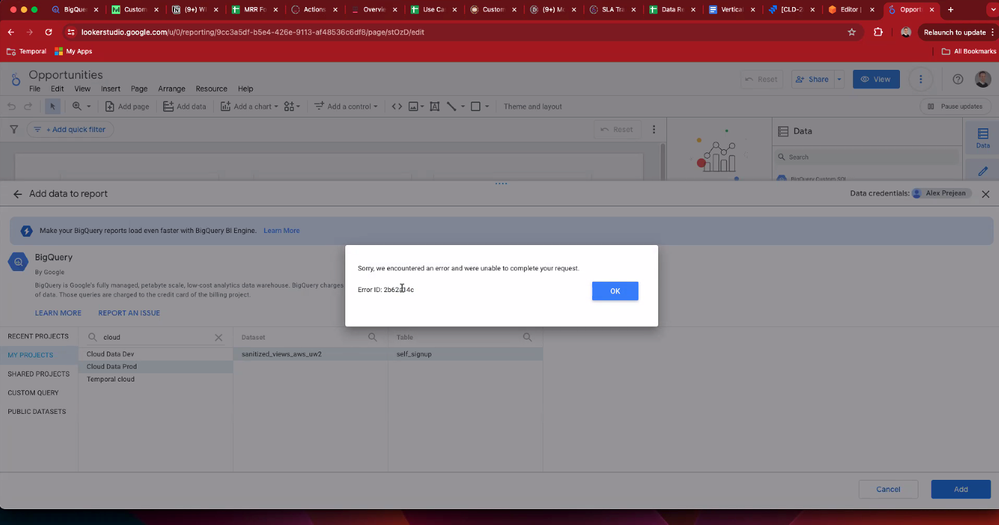The height and width of the screenshot is (525, 999).
Task: Click the Cancel button
Action: tap(888, 489)
